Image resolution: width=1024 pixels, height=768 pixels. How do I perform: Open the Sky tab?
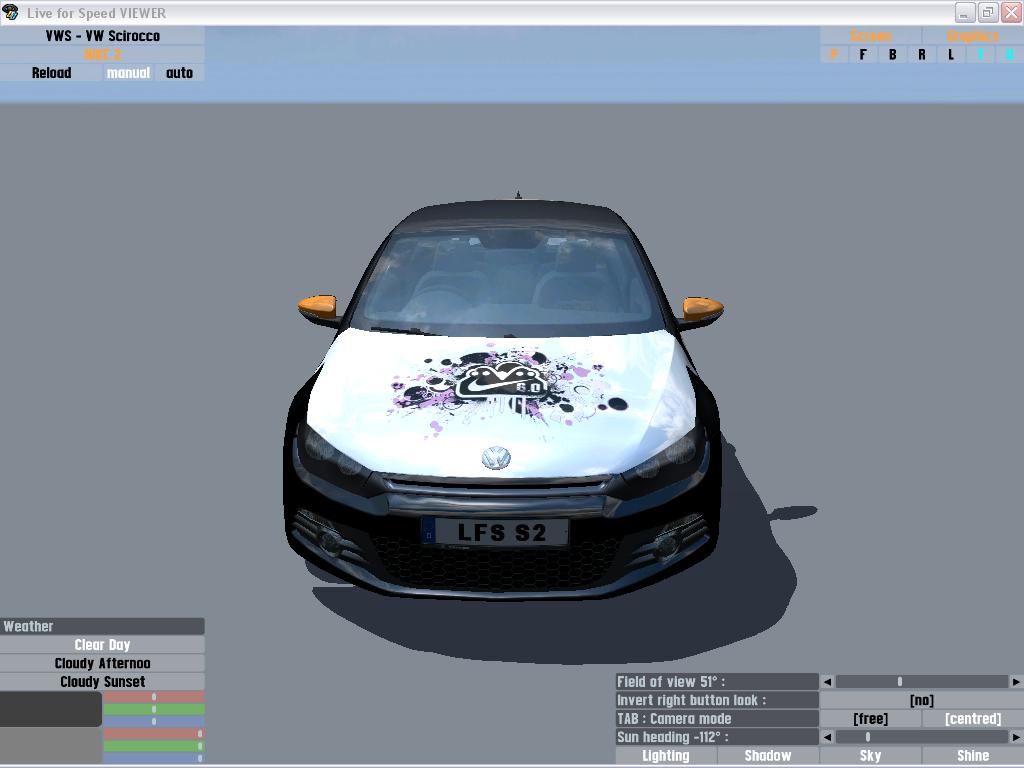tap(871, 756)
